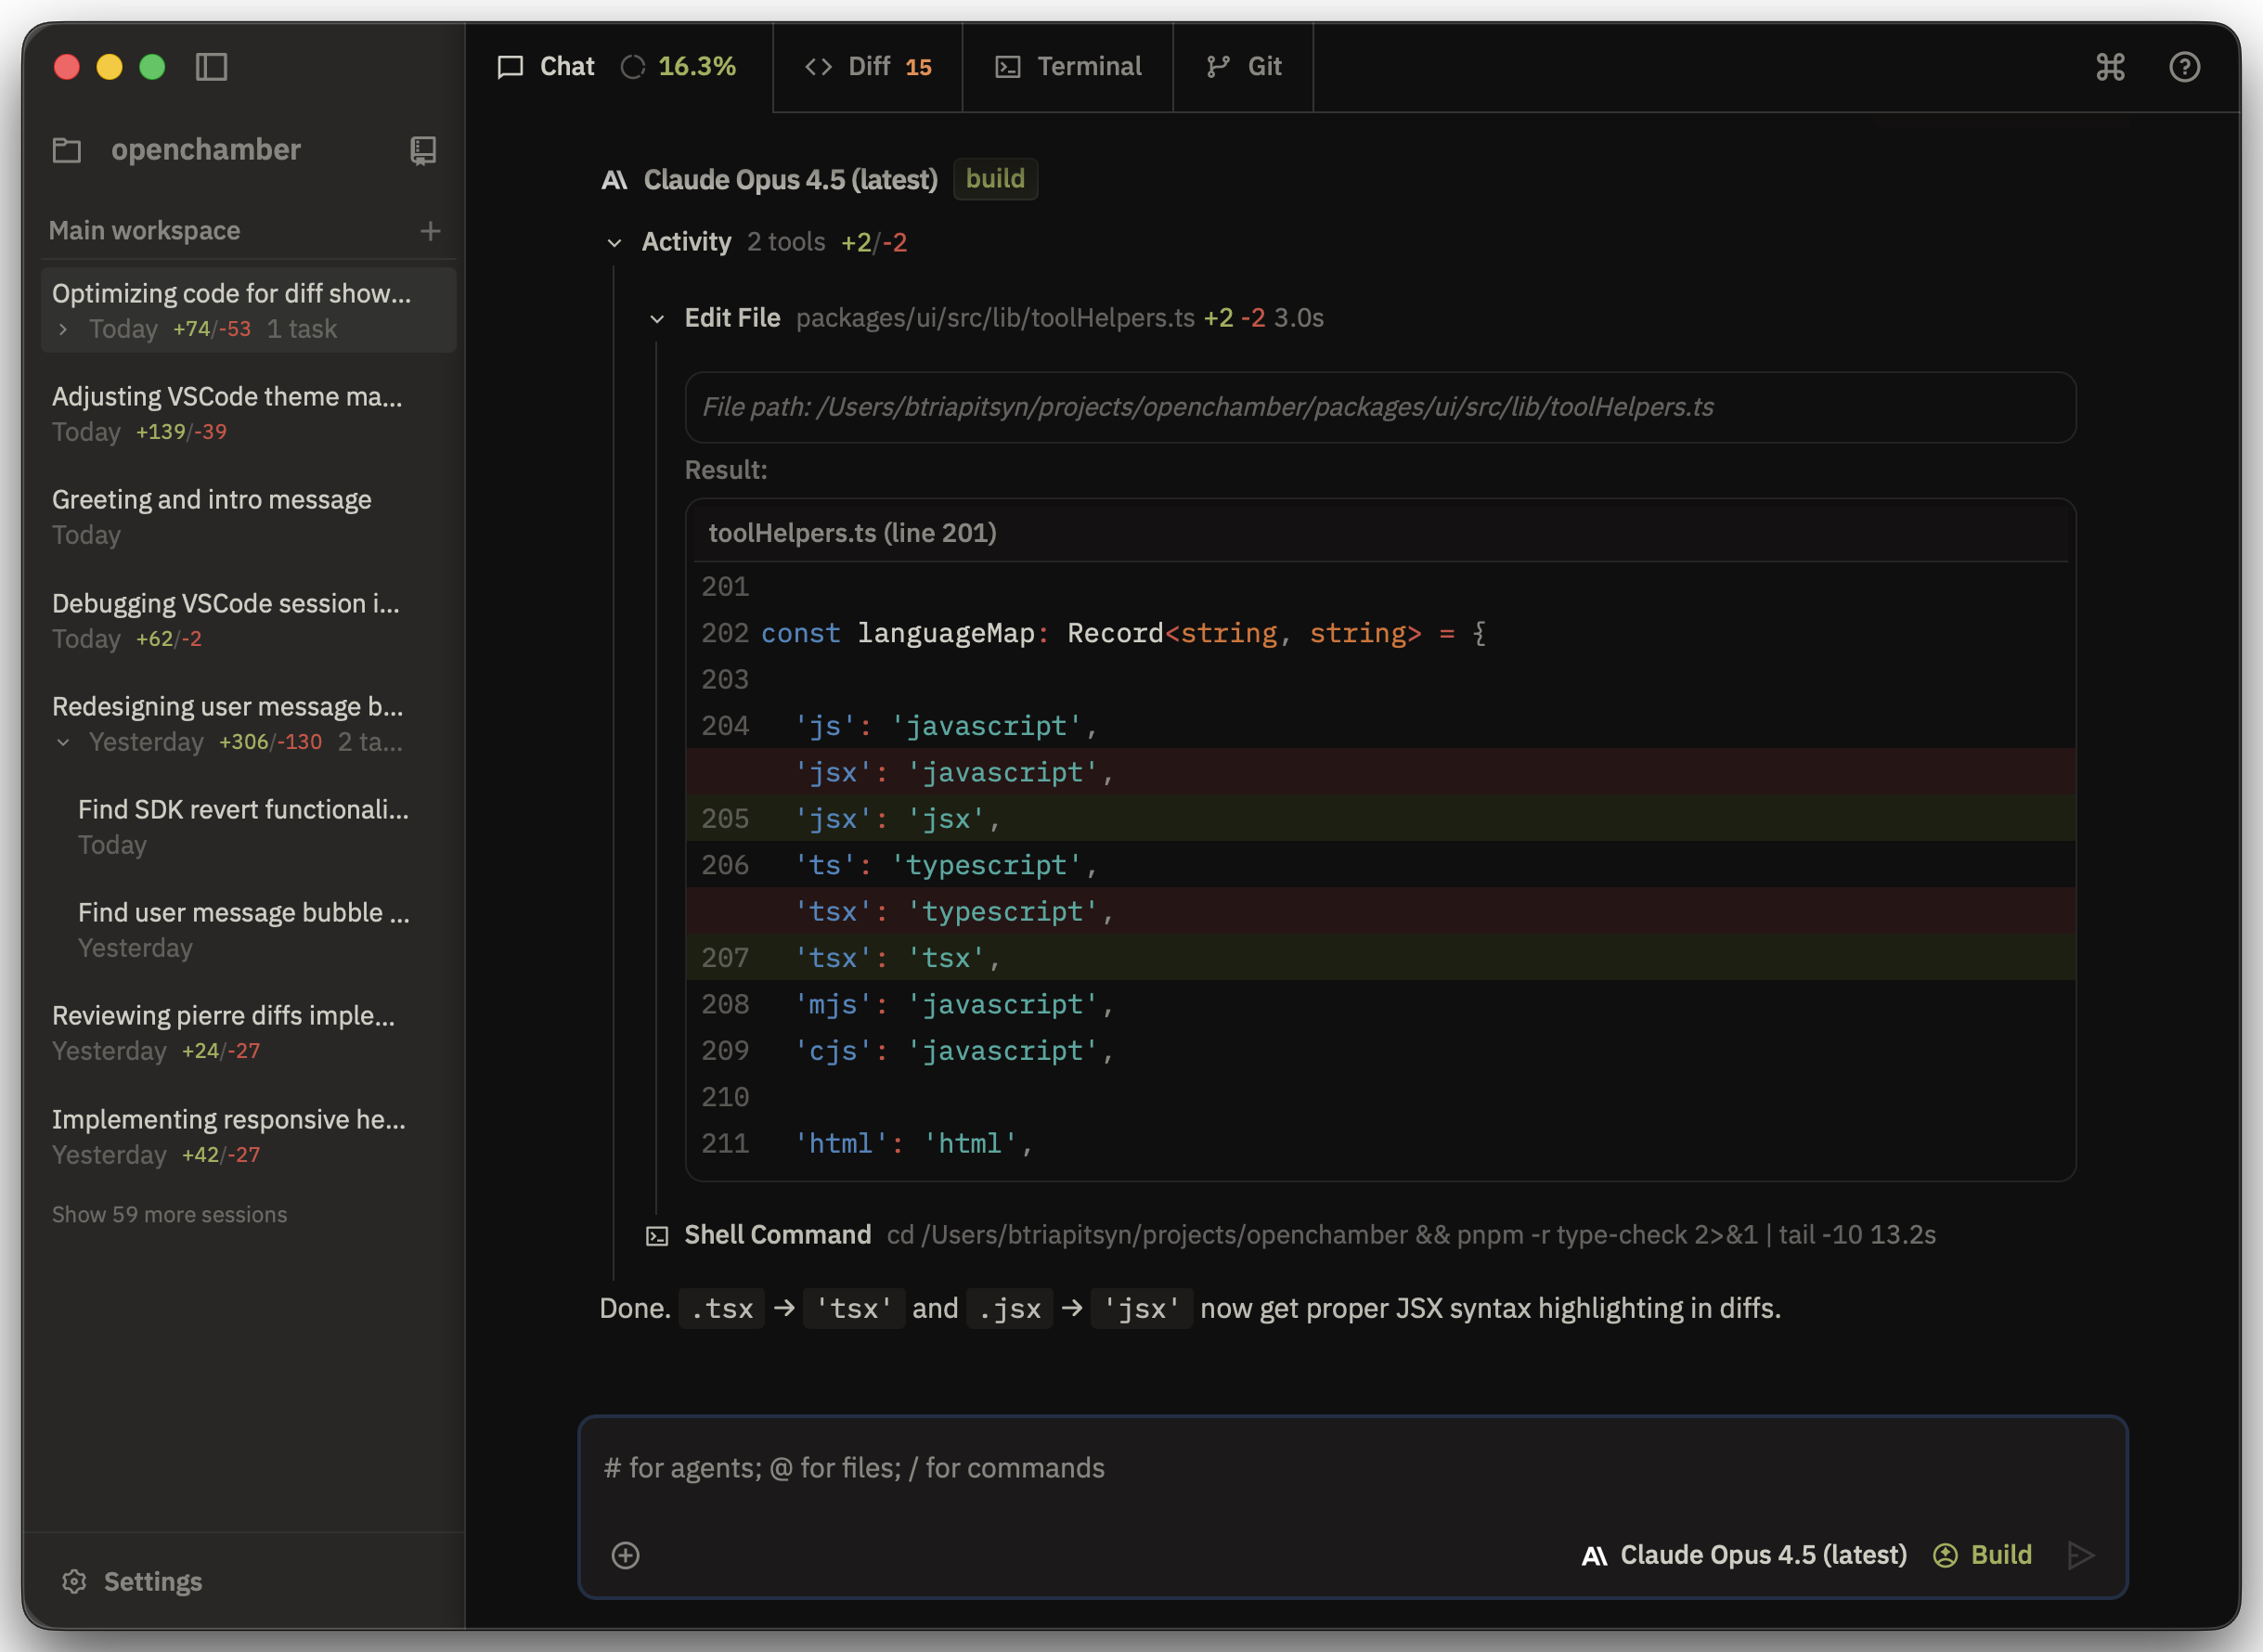
Task: Open the Git tab
Action: 1243,66
